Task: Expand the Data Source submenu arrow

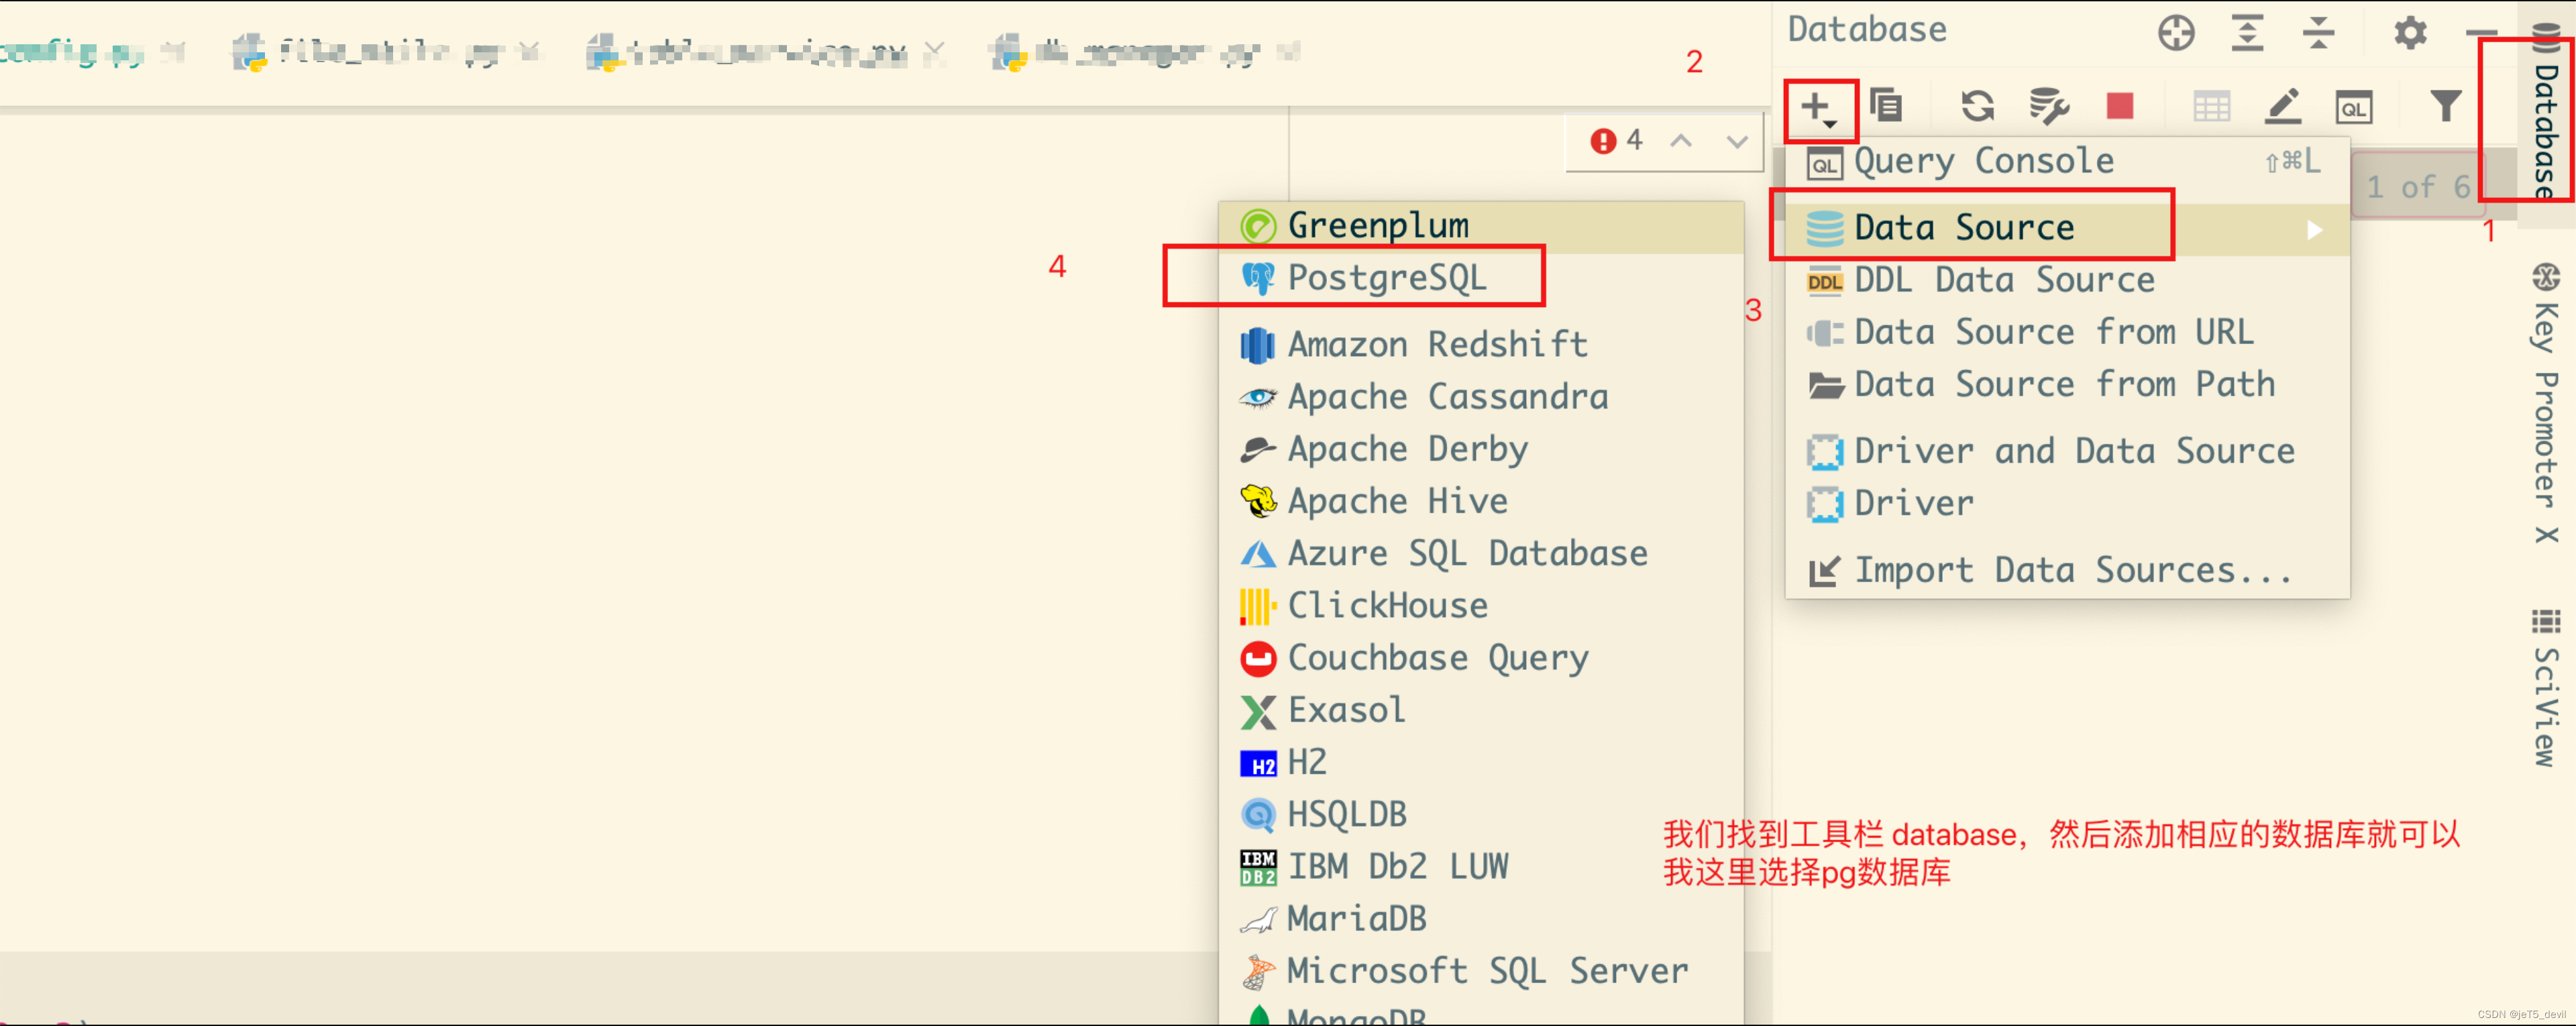Action: tap(2313, 230)
